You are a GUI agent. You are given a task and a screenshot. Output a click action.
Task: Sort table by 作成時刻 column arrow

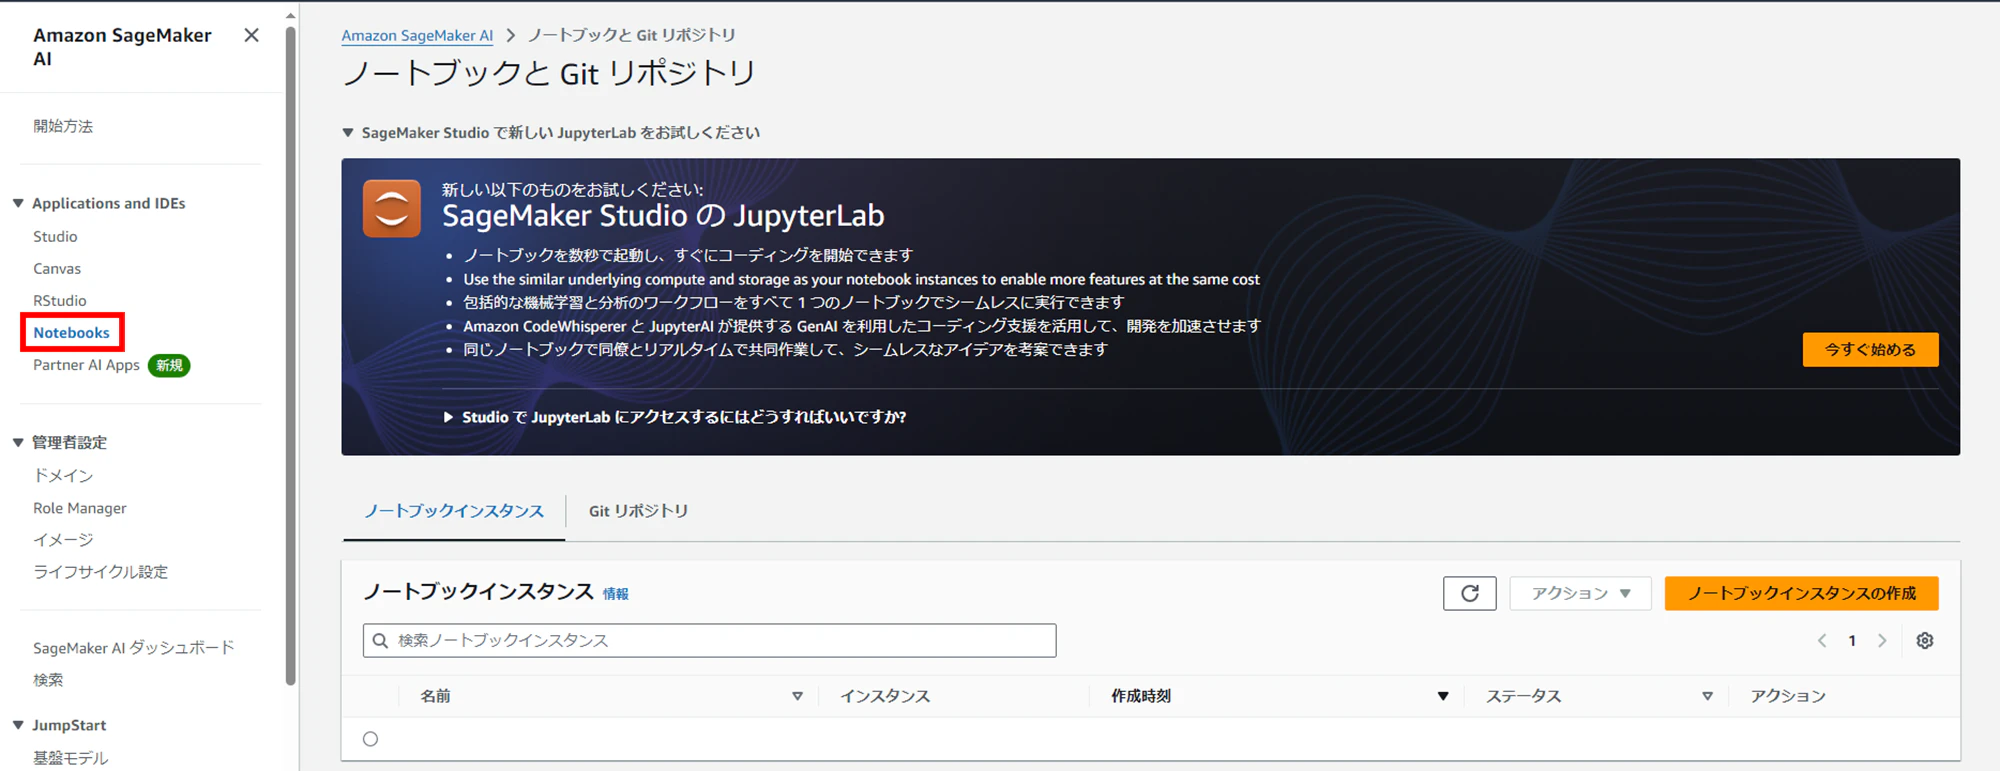[x=1443, y=696]
